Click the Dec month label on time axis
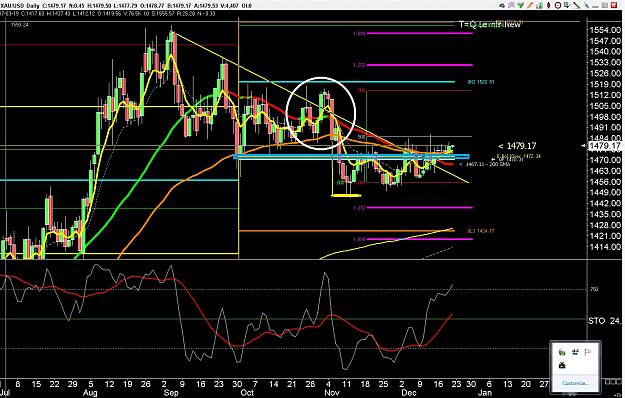This screenshot has width=625, height=398. (x=409, y=392)
